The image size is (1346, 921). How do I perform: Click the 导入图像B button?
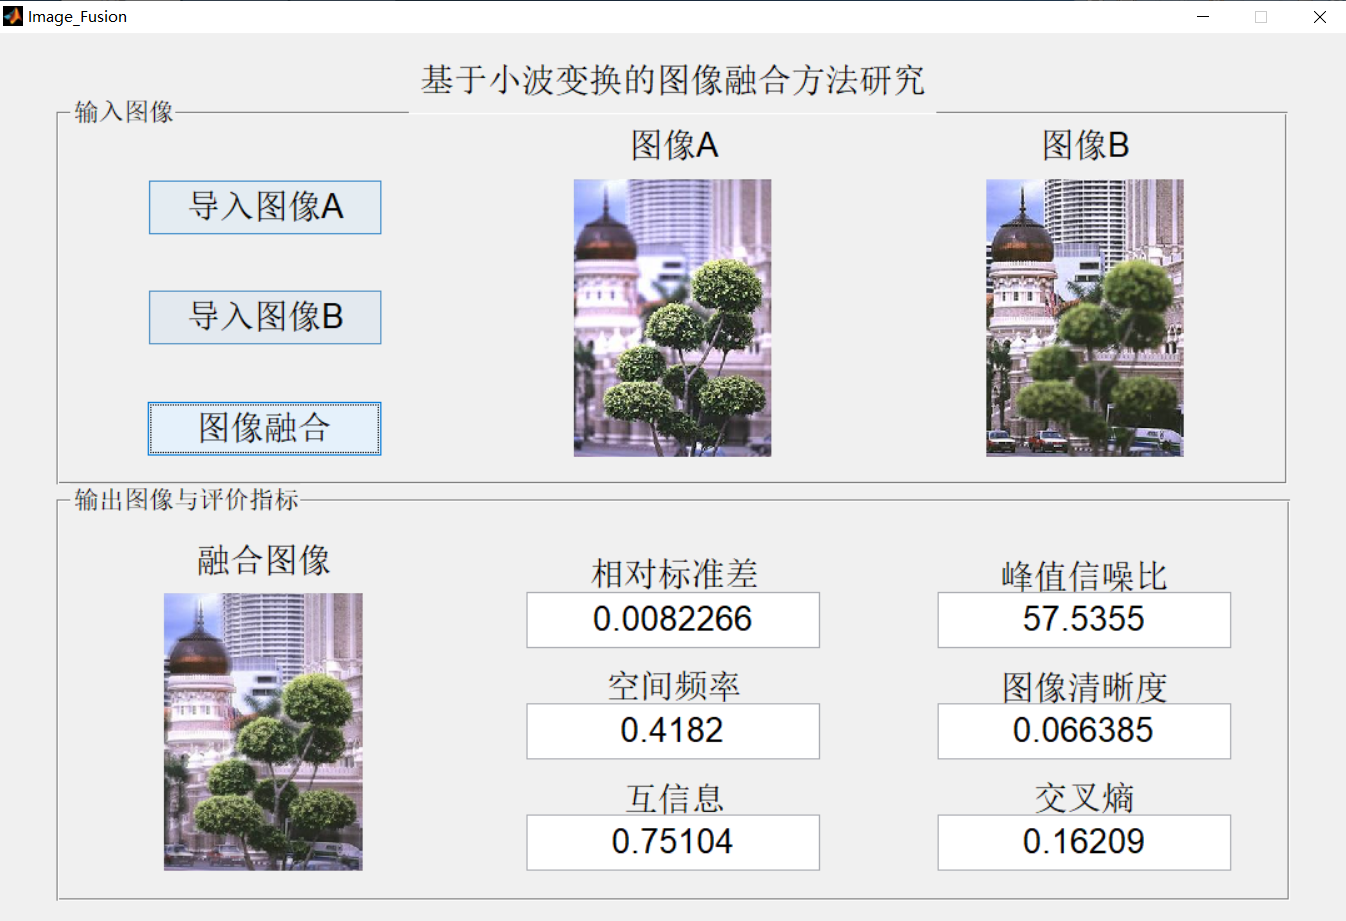[x=264, y=317]
